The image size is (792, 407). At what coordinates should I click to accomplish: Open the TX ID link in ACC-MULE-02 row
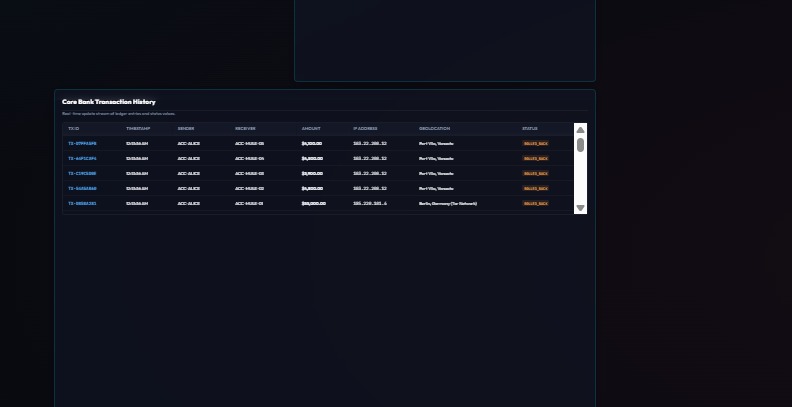82,188
